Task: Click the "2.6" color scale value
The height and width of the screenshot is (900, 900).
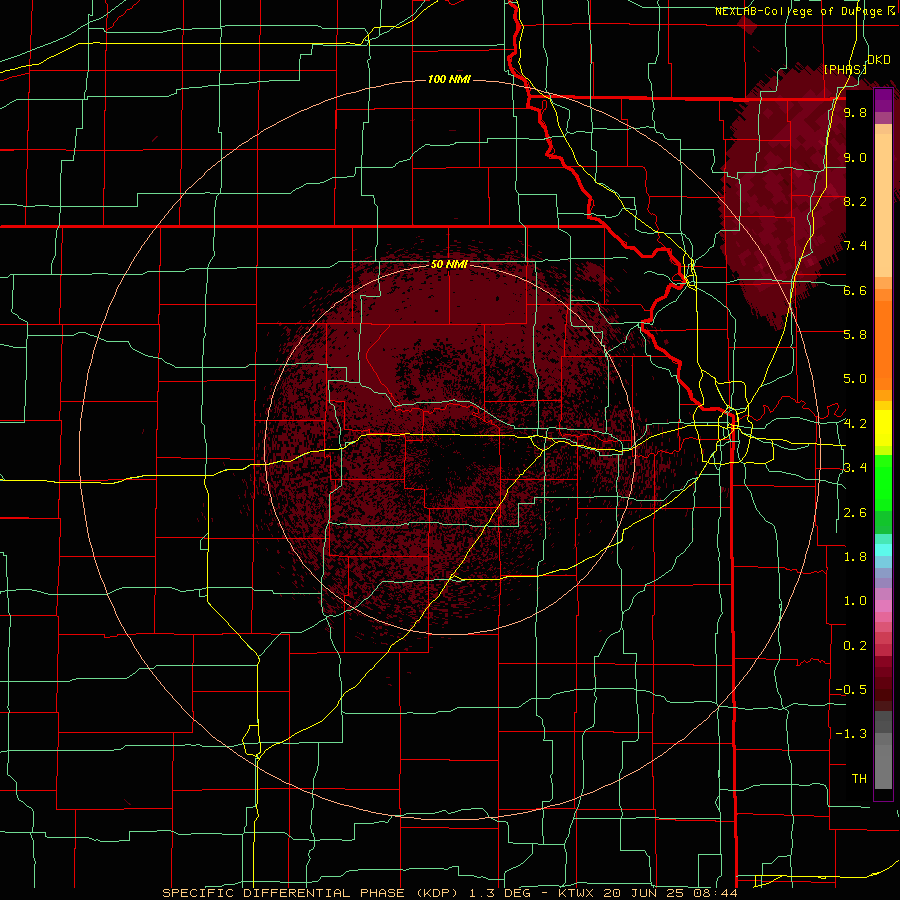Action: pyautogui.click(x=855, y=513)
